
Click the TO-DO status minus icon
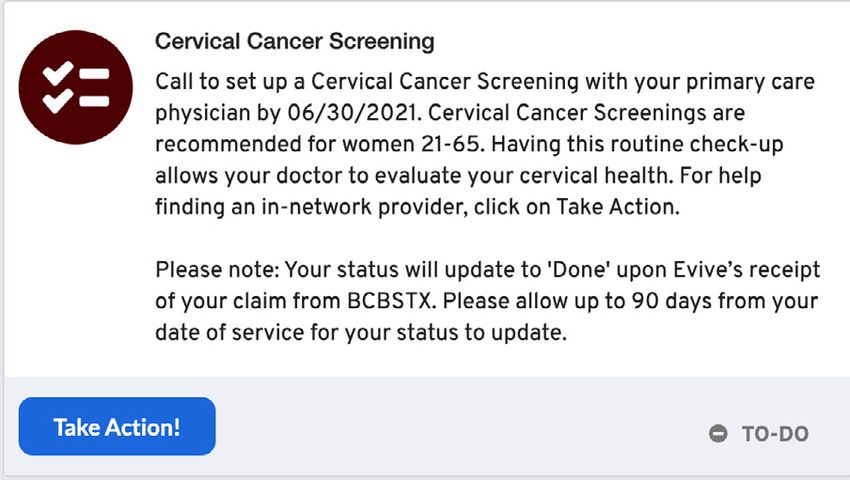point(718,433)
